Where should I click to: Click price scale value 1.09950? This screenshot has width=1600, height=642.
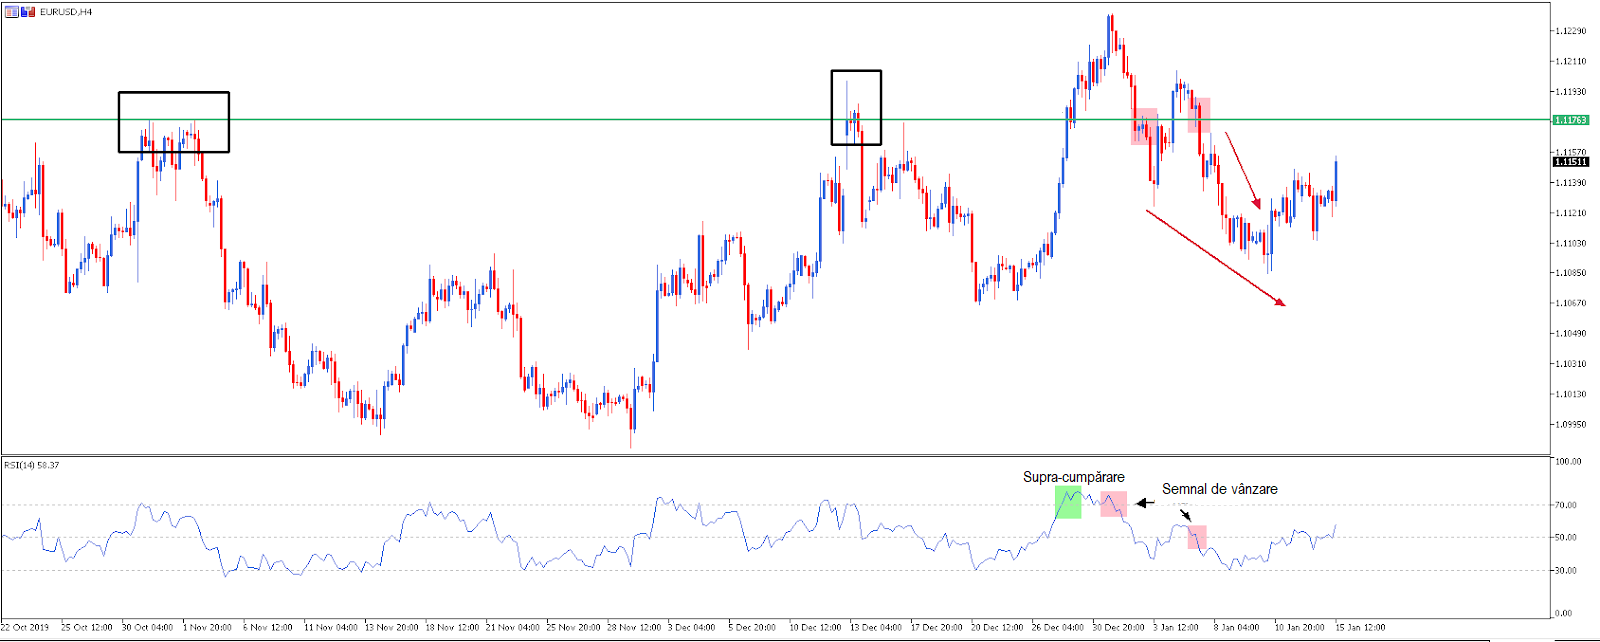(x=1571, y=424)
